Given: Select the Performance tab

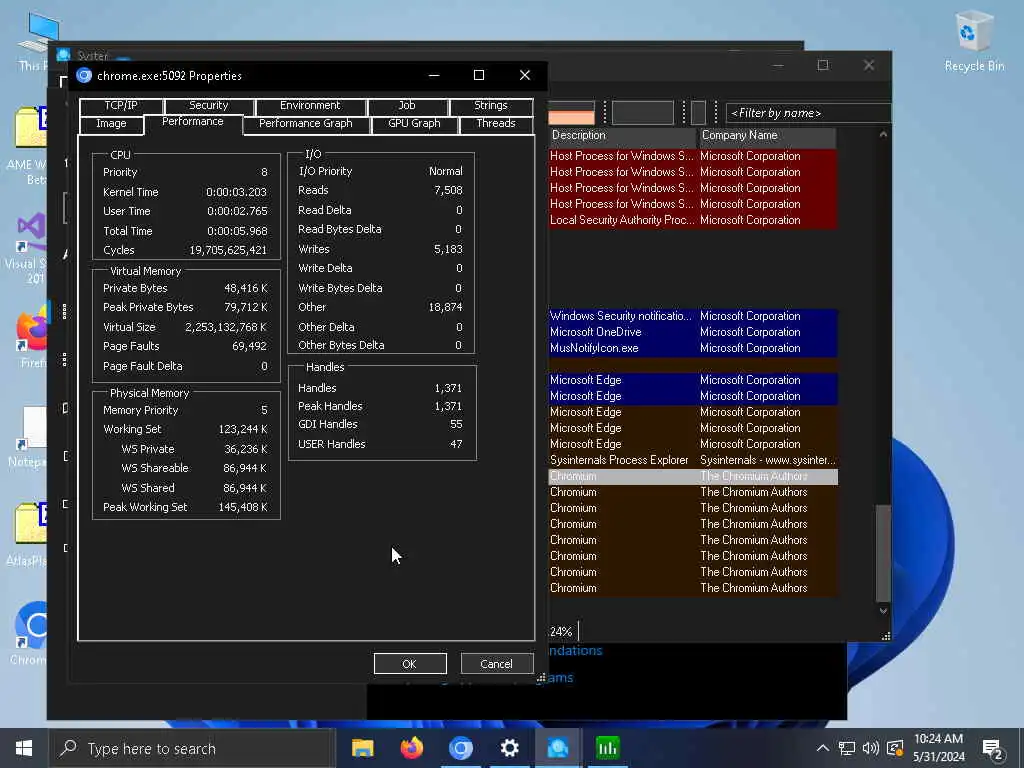Looking at the screenshot, I should pos(193,122).
